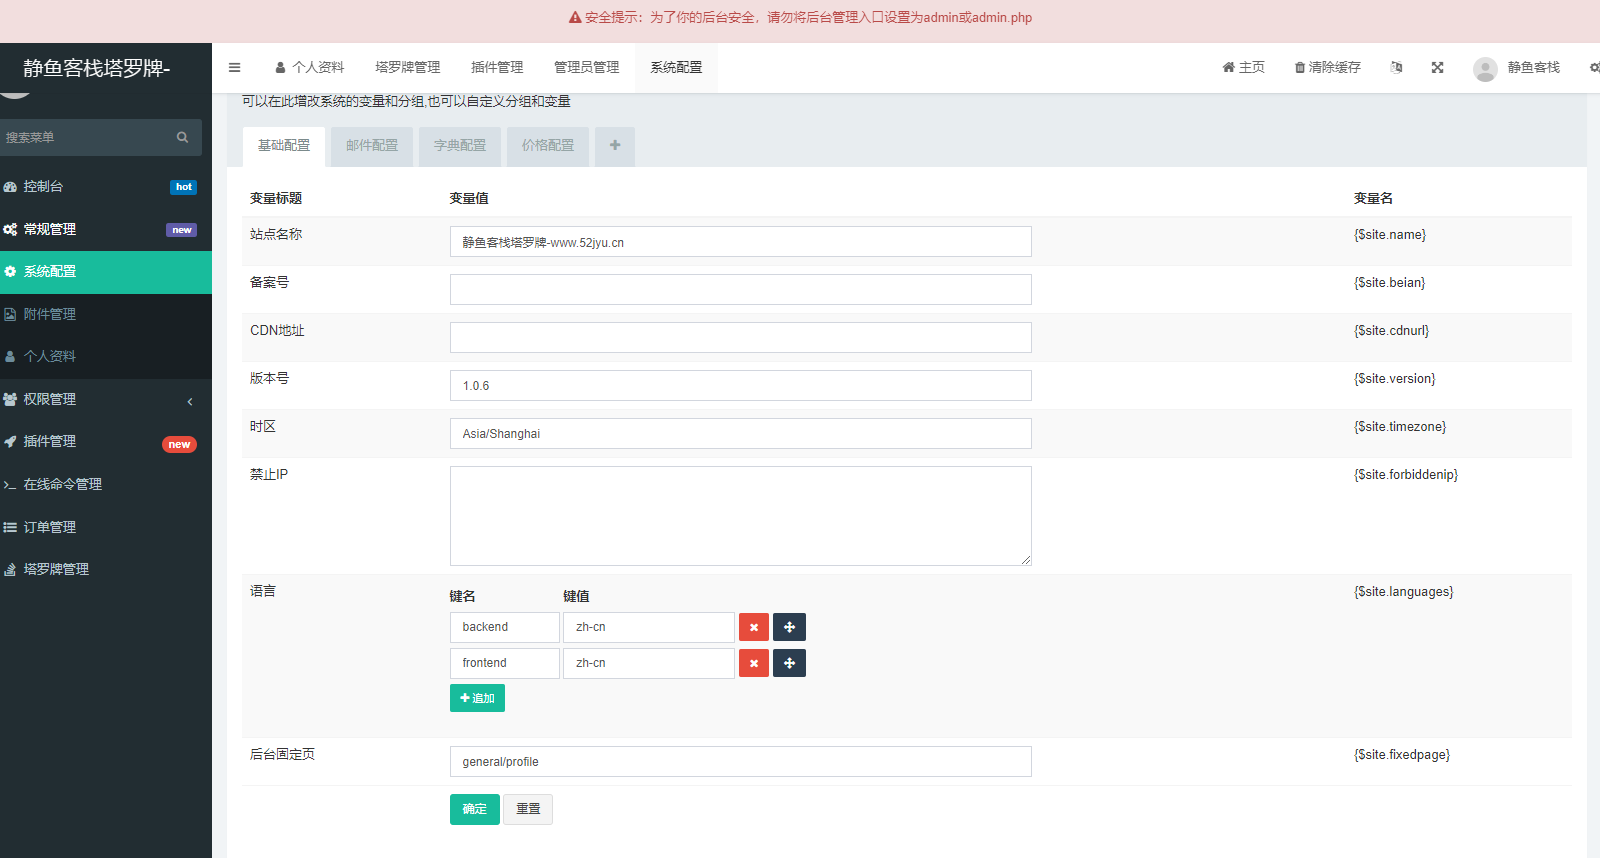Click the fullscreen icon in top bar
The height and width of the screenshot is (858, 1600).
click(x=1437, y=68)
